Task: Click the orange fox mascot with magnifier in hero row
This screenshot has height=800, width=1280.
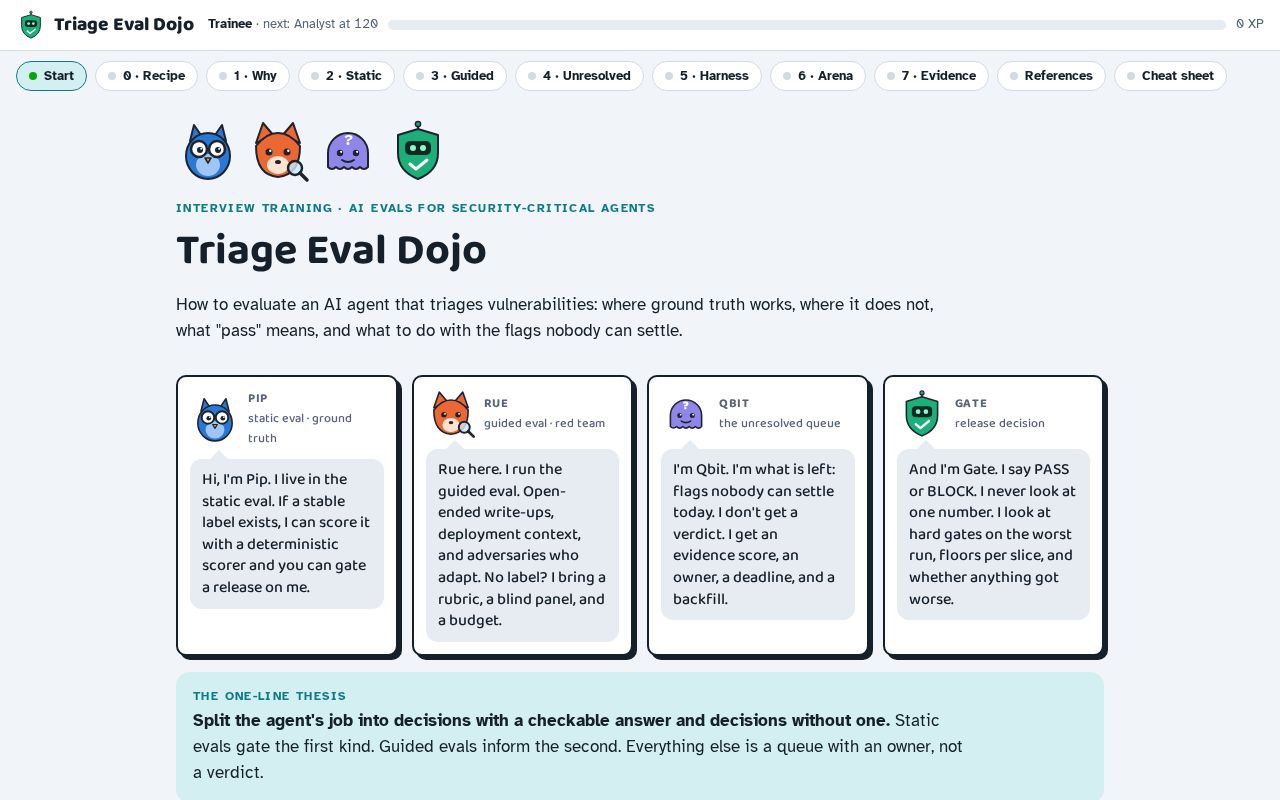Action: (280, 151)
